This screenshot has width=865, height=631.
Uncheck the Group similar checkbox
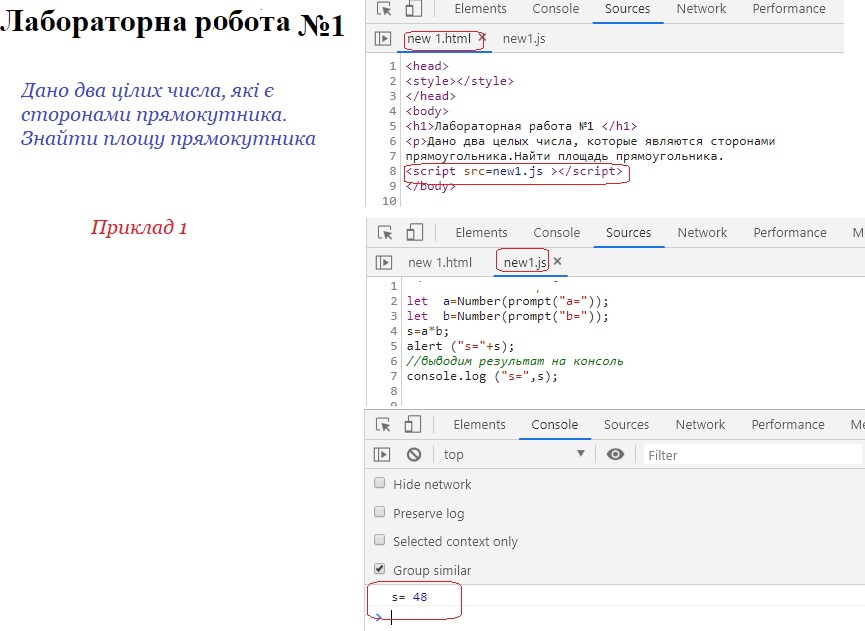pos(380,569)
